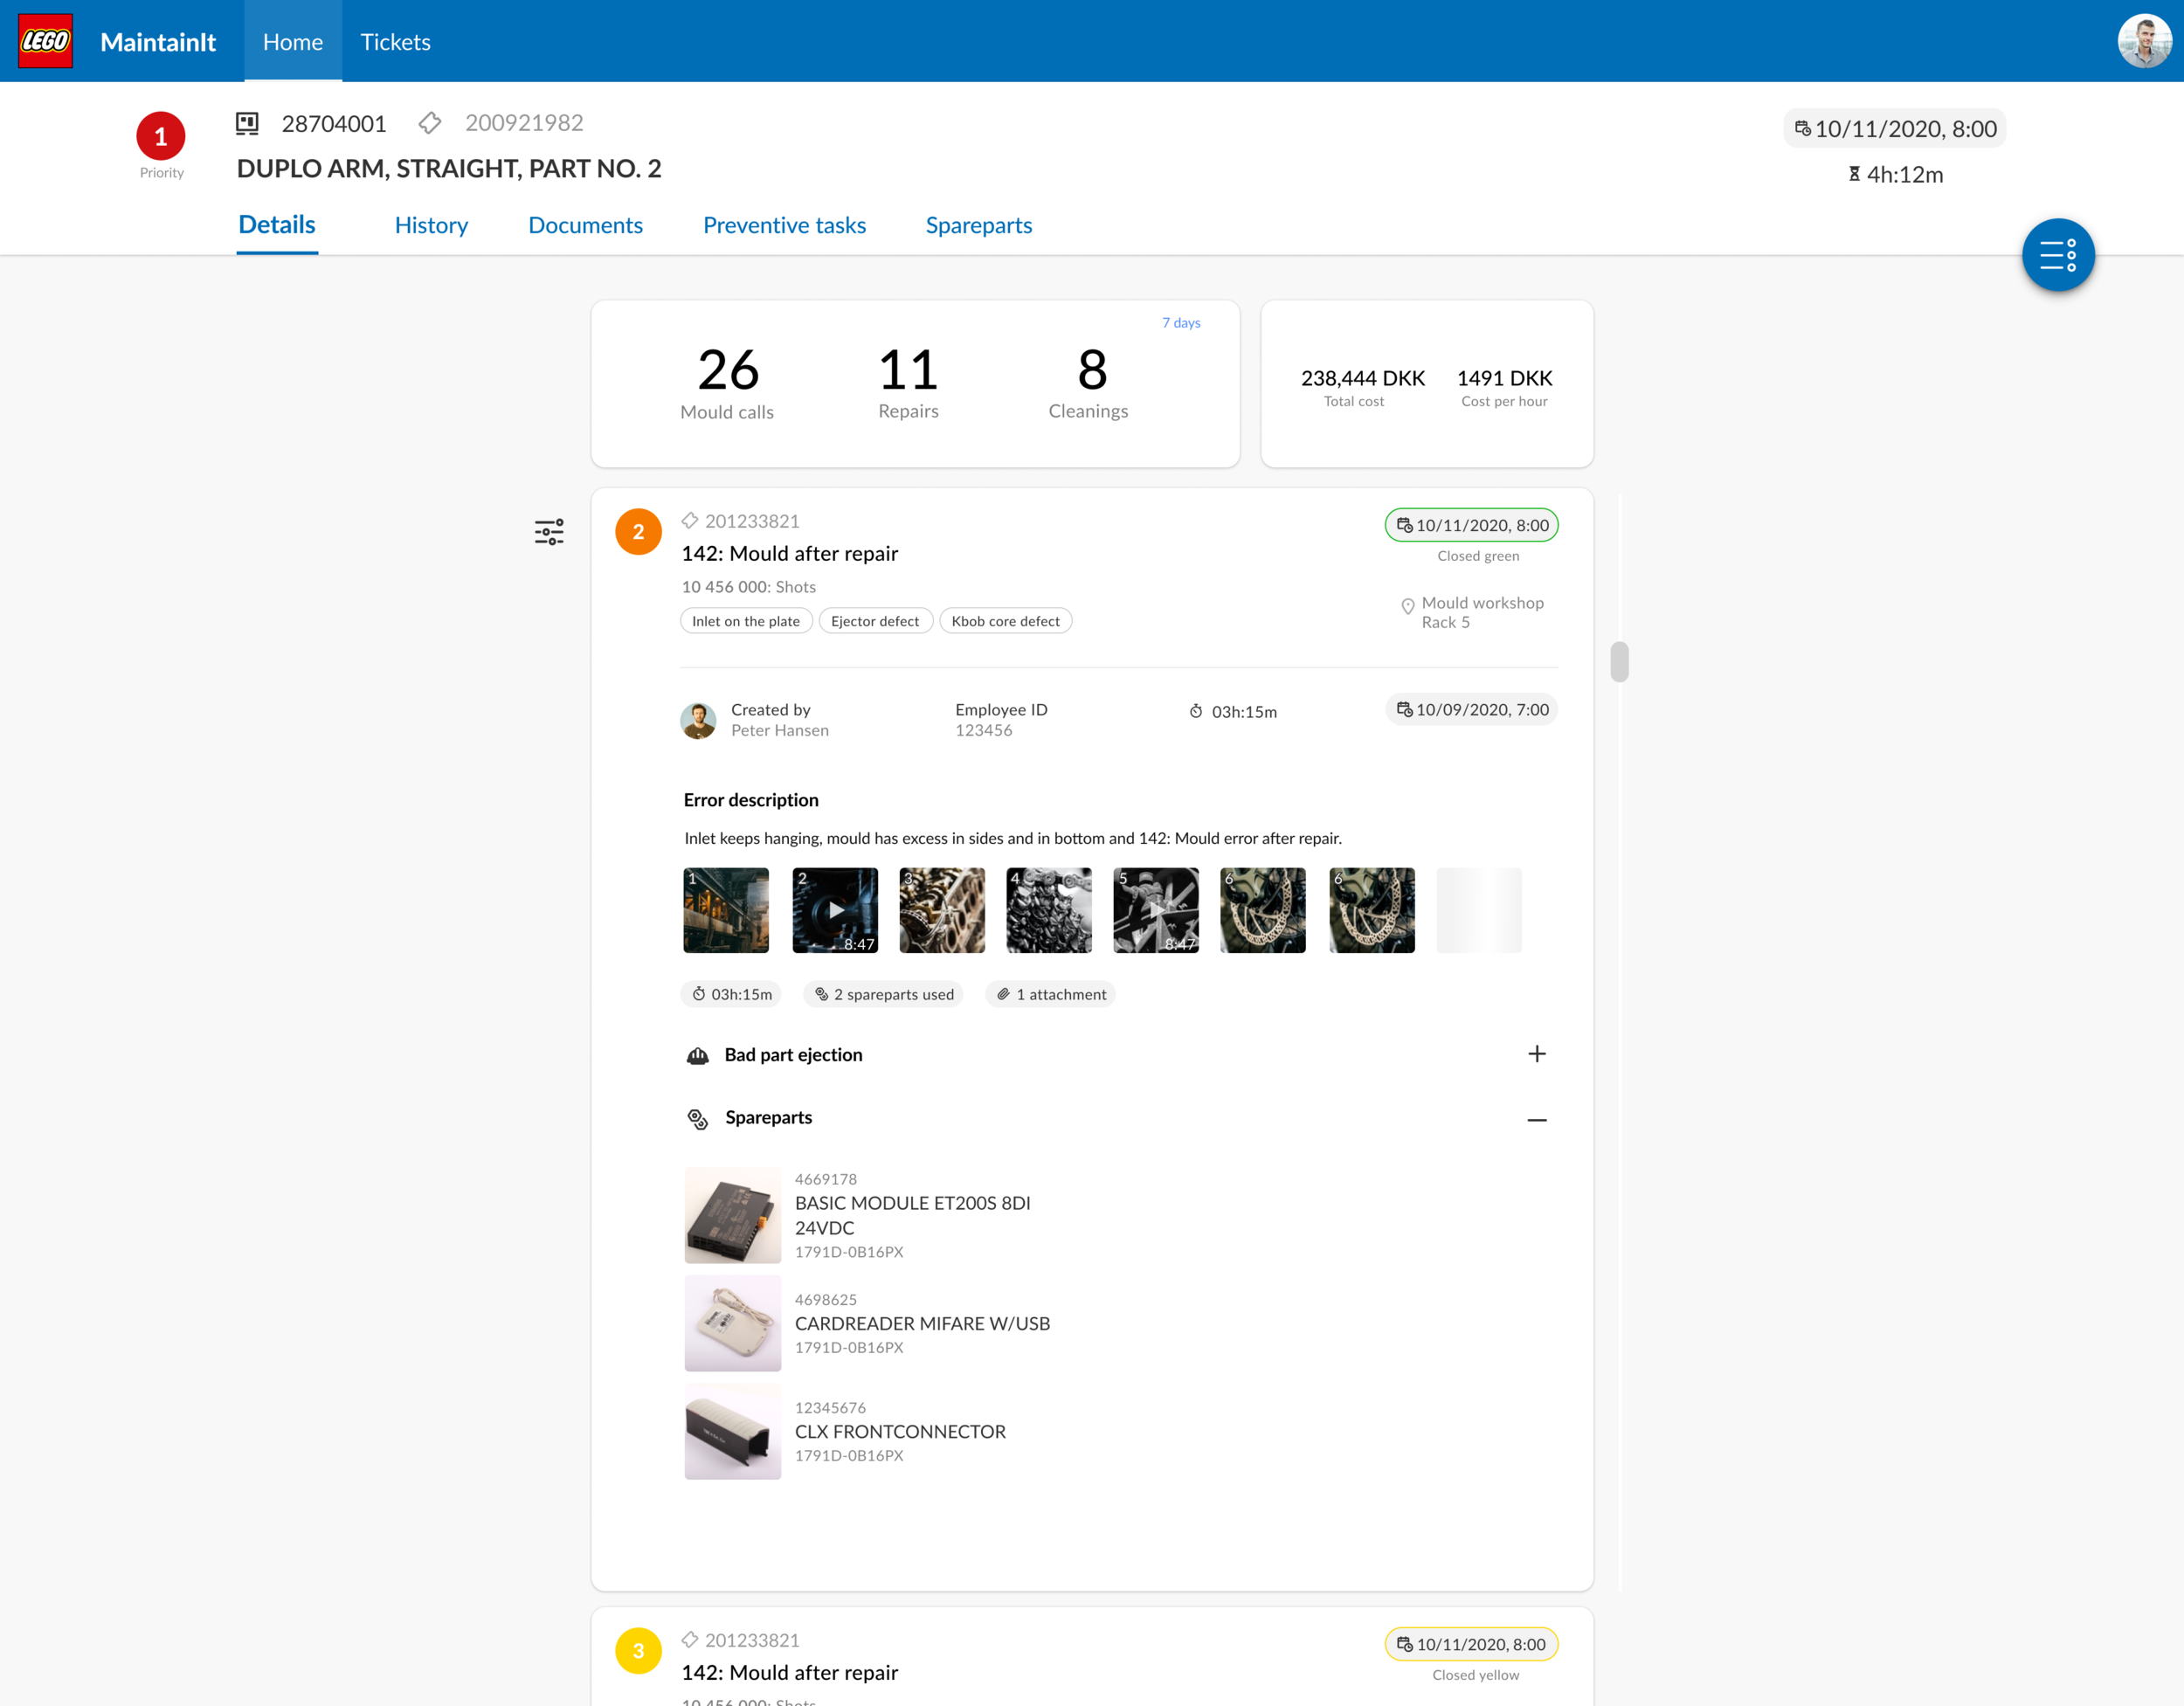Image resolution: width=2184 pixels, height=1706 pixels.
Task: Go to the Home tab
Action: (x=293, y=41)
